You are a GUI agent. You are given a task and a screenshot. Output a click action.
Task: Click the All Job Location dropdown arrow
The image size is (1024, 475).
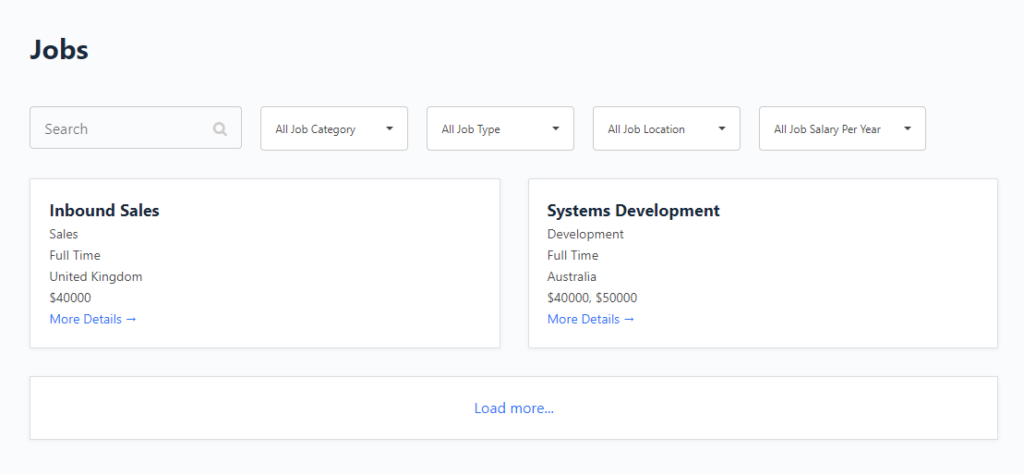[722, 129]
